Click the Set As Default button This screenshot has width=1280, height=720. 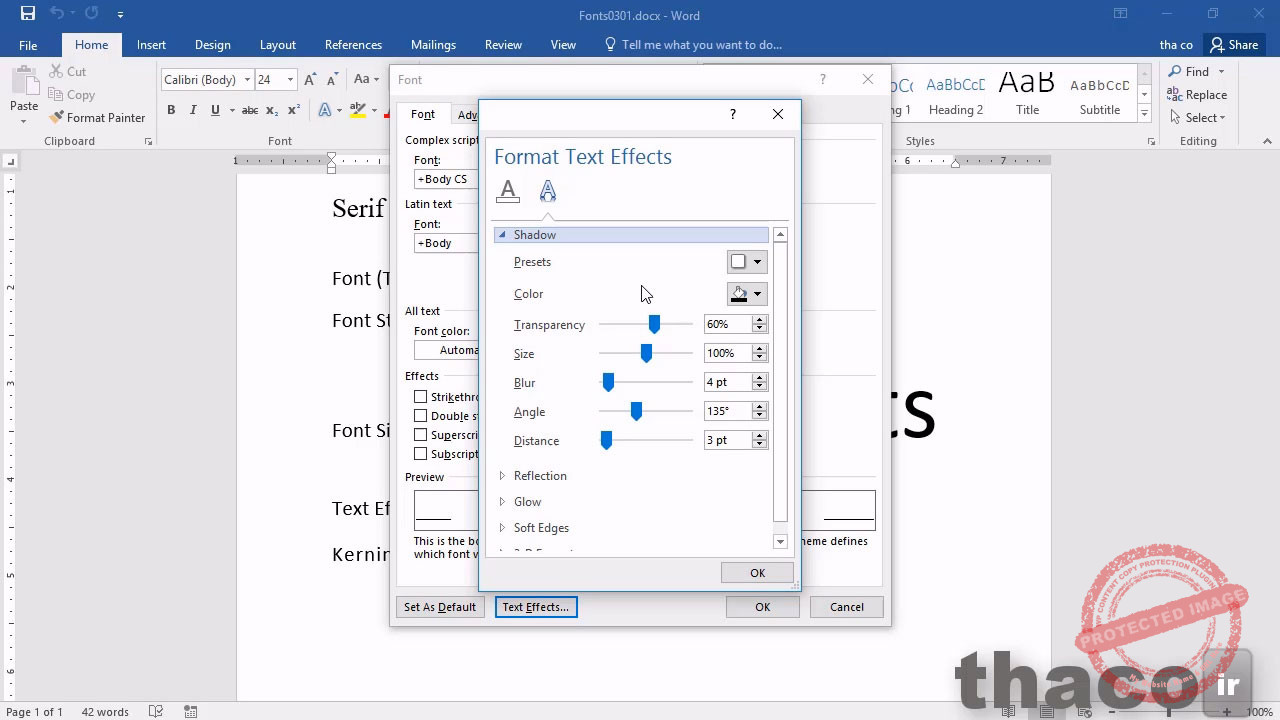pos(440,607)
